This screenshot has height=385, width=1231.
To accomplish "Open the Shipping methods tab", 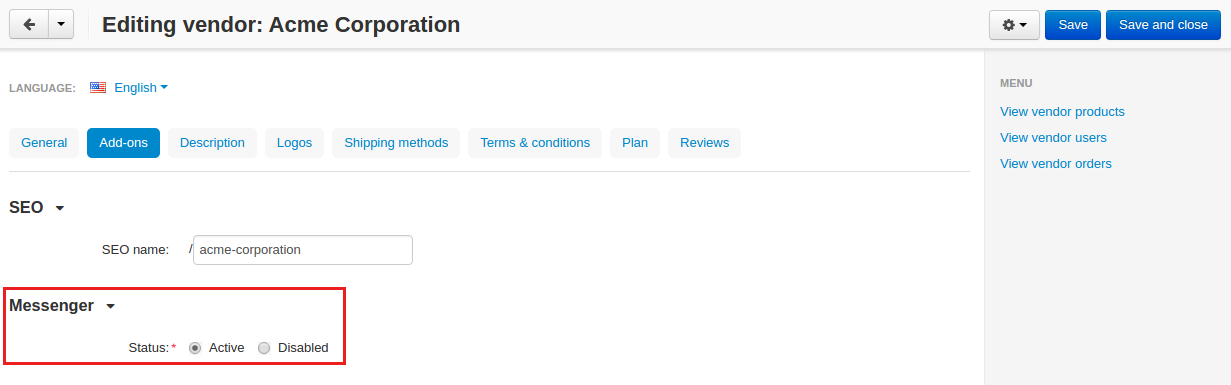I will tap(396, 143).
